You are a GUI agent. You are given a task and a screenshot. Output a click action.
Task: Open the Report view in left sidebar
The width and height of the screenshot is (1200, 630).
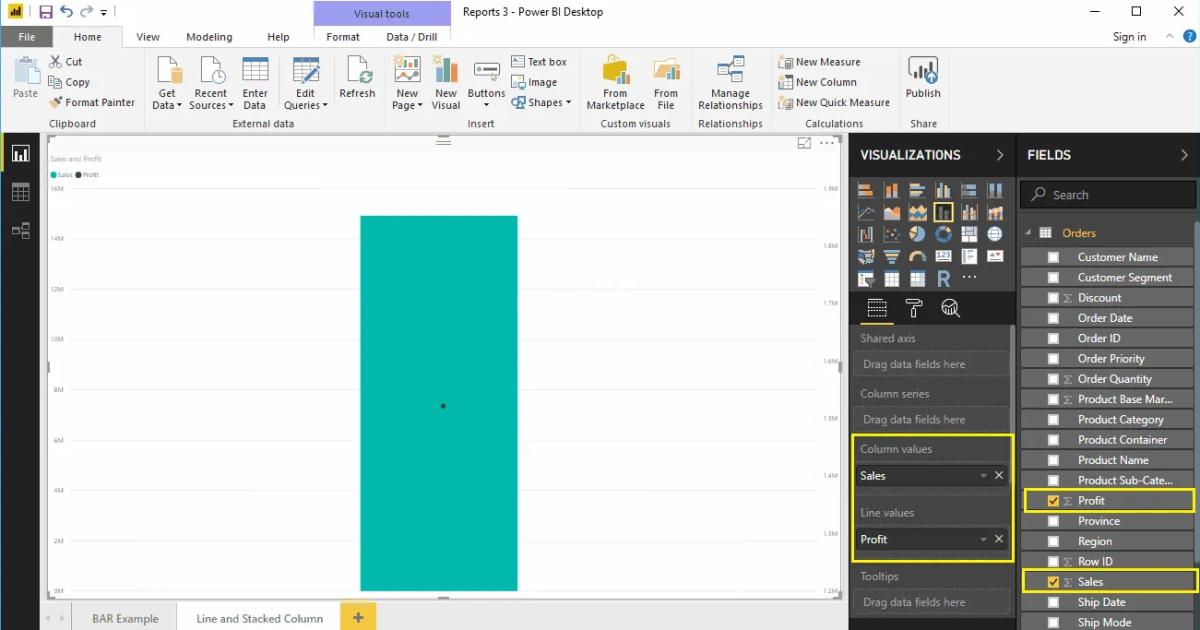[x=21, y=154]
